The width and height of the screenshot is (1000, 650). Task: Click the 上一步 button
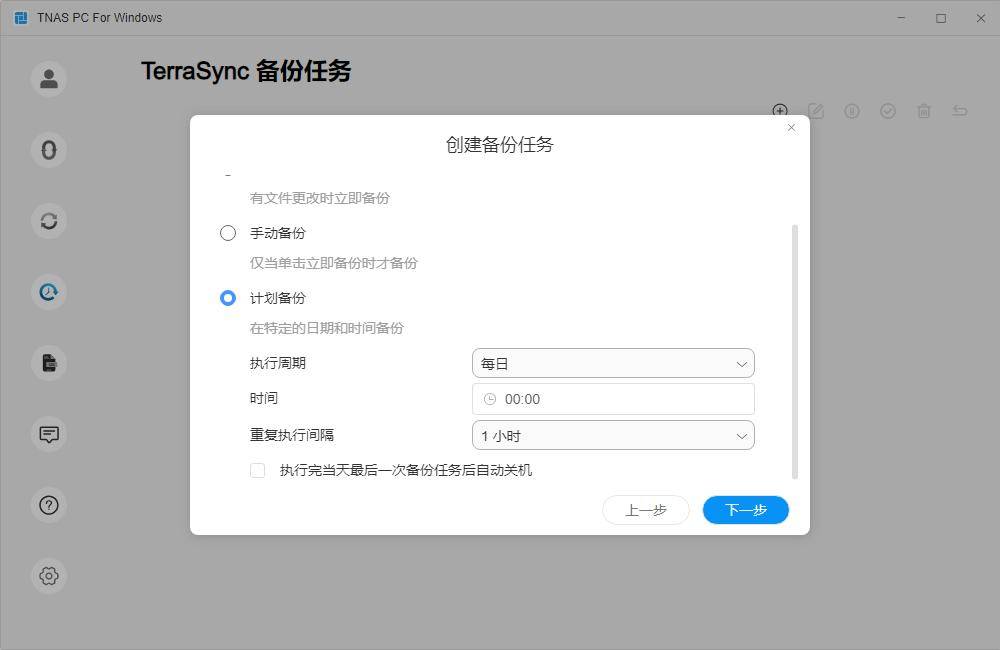(x=645, y=510)
